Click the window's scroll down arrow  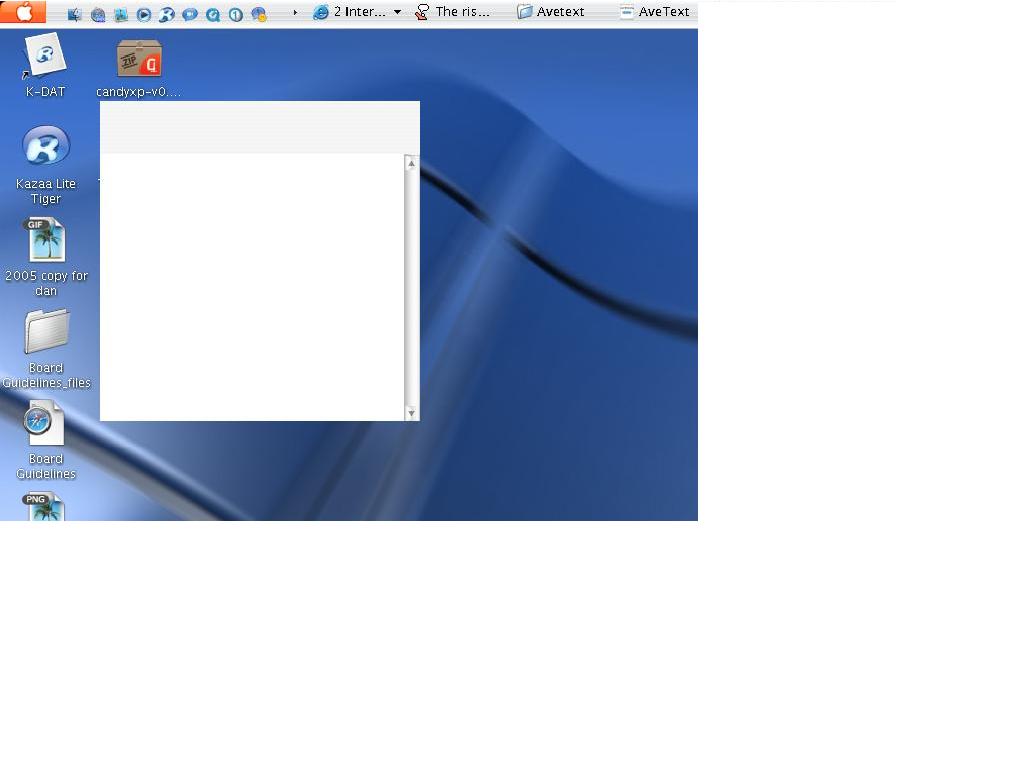(x=411, y=413)
